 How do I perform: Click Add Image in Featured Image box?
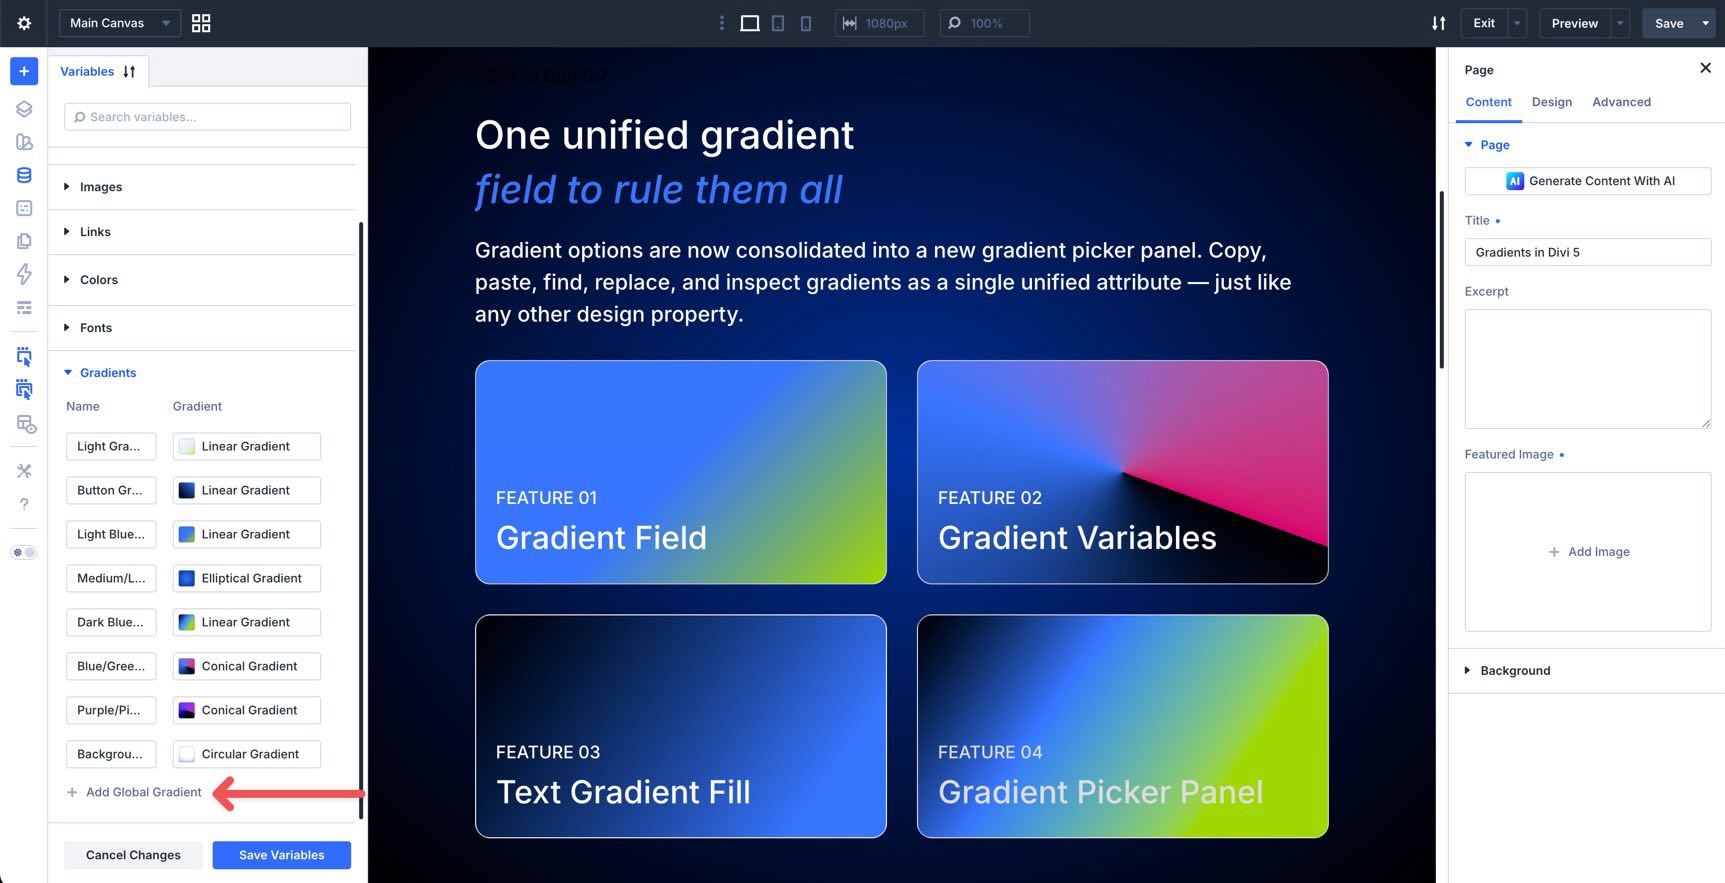[1588, 552]
